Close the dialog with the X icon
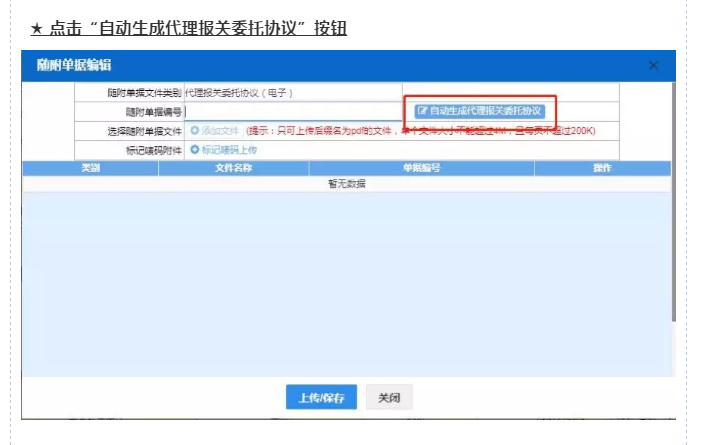The image size is (701, 445). tap(654, 65)
